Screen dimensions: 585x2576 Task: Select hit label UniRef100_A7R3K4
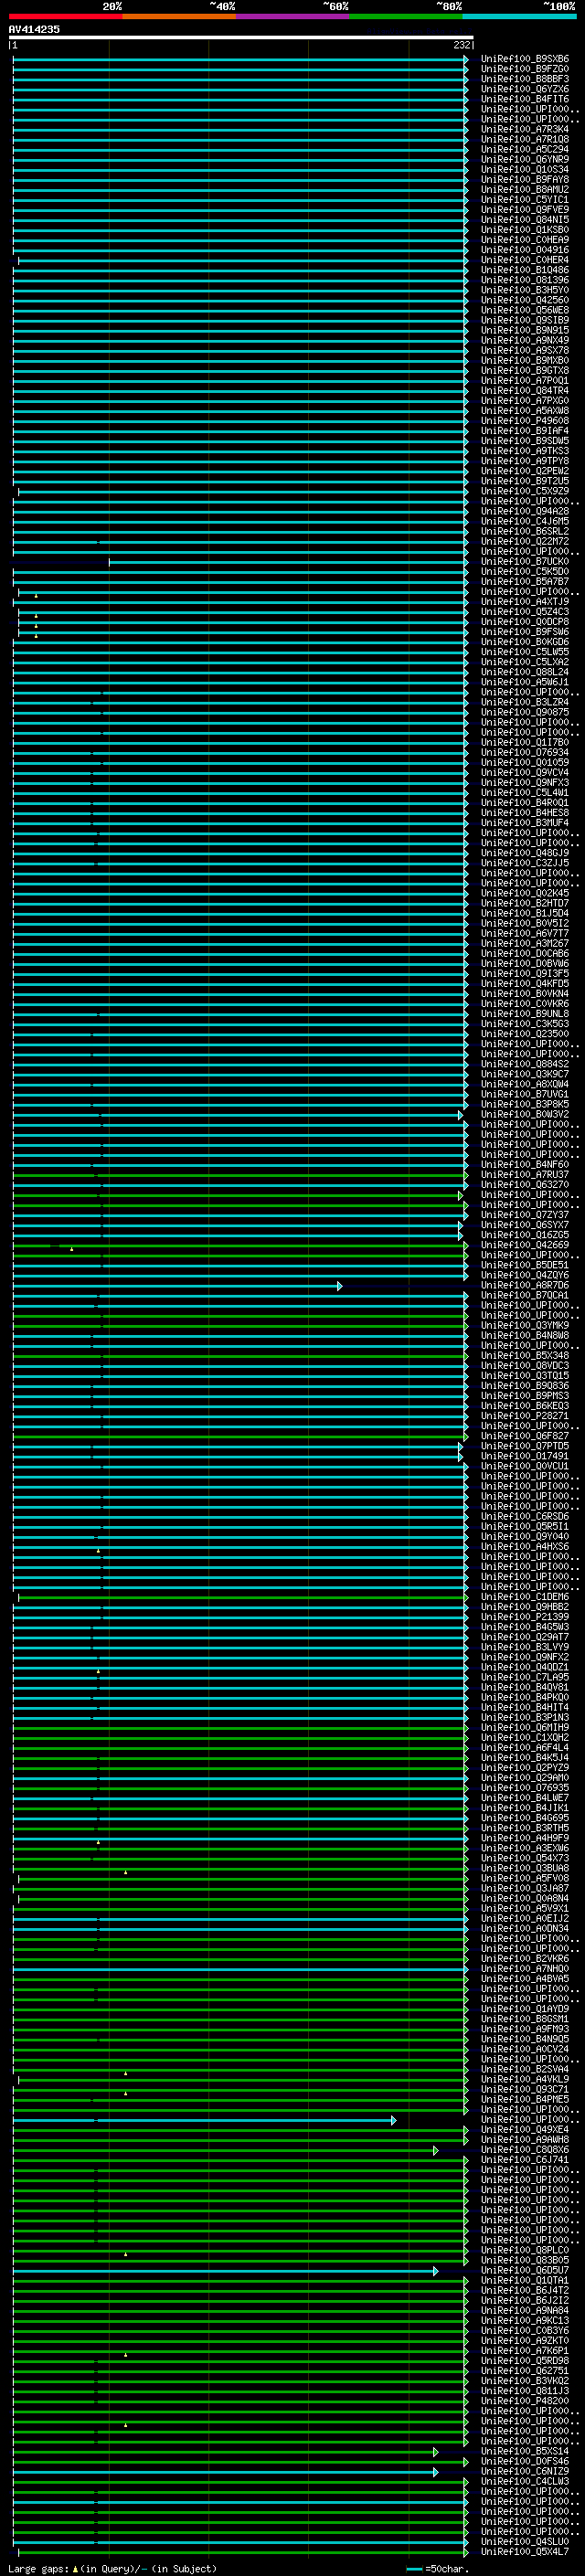pyautogui.click(x=525, y=129)
